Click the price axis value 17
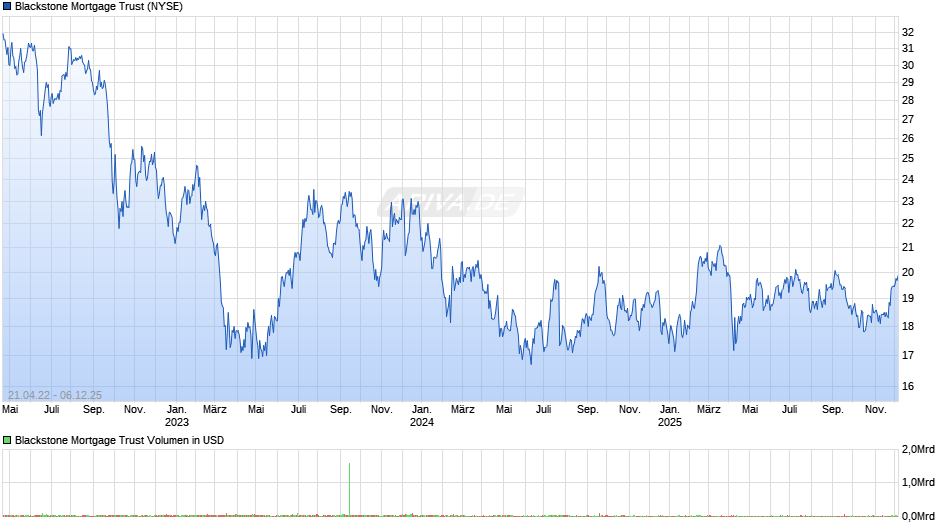 click(908, 356)
